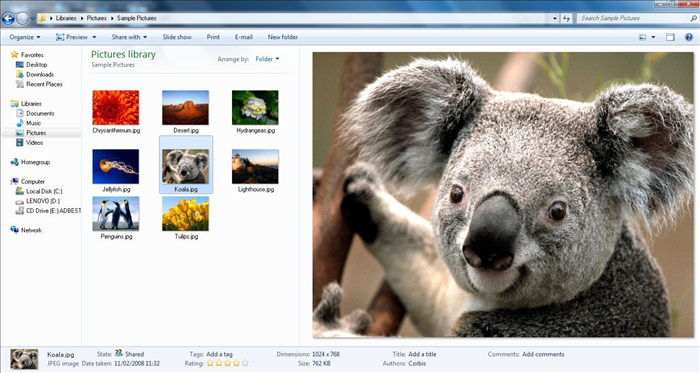Click Print in the toolbar

click(213, 37)
